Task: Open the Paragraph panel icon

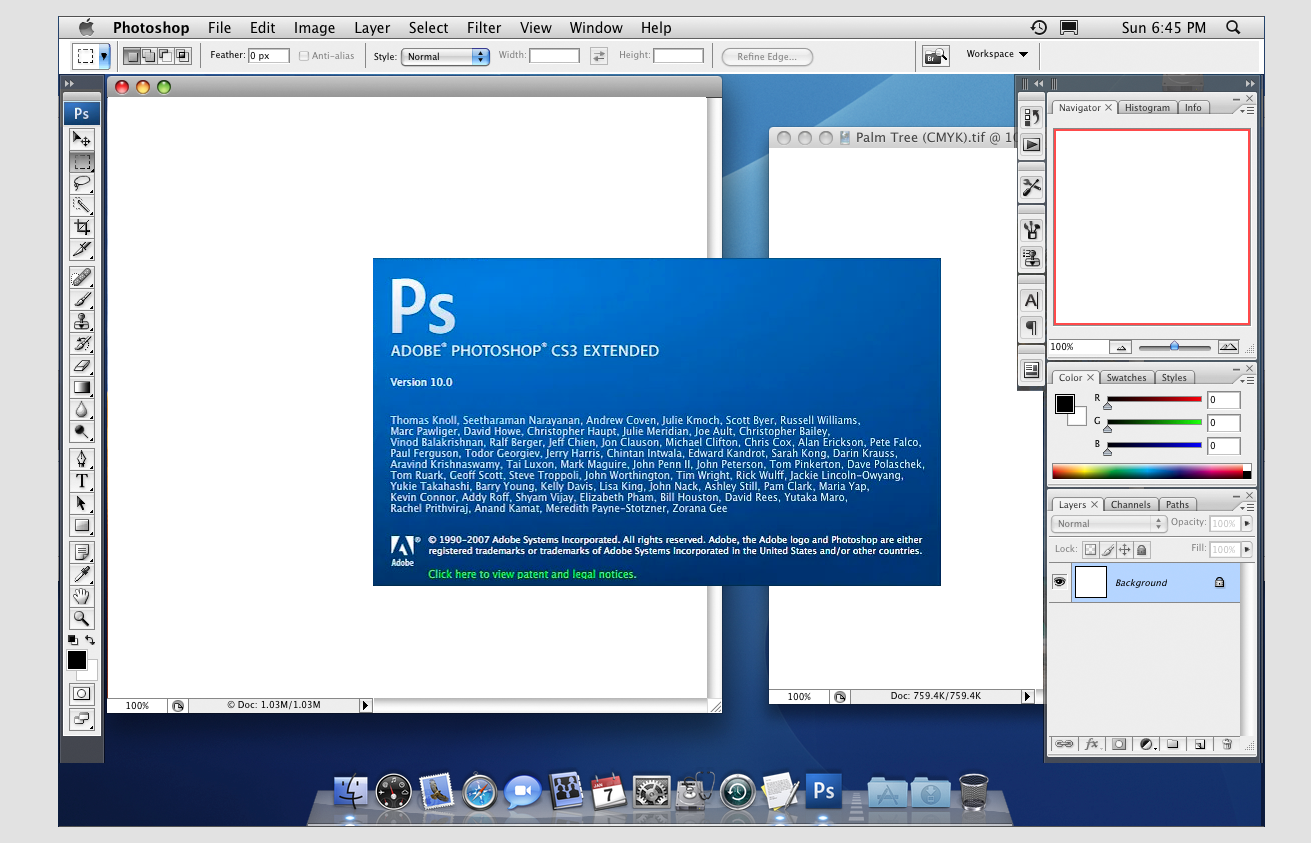Action: pyautogui.click(x=1031, y=327)
